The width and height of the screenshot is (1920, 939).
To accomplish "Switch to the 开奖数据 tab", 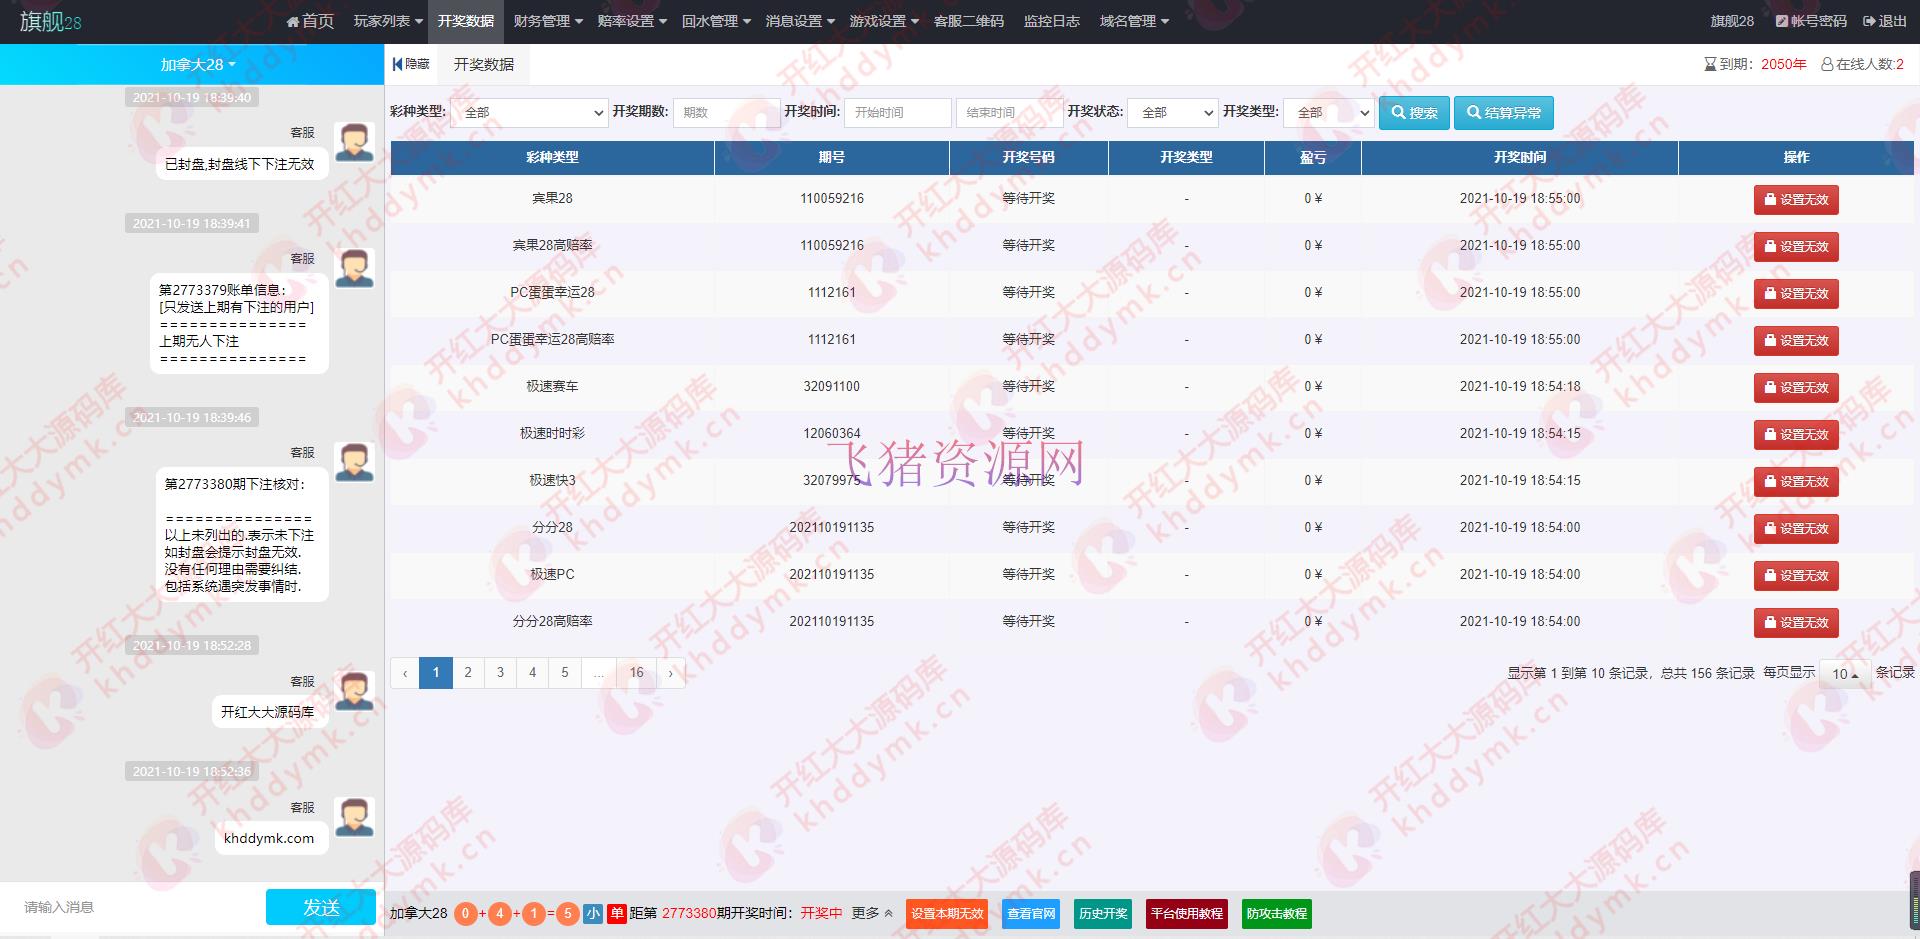I will click(x=482, y=64).
